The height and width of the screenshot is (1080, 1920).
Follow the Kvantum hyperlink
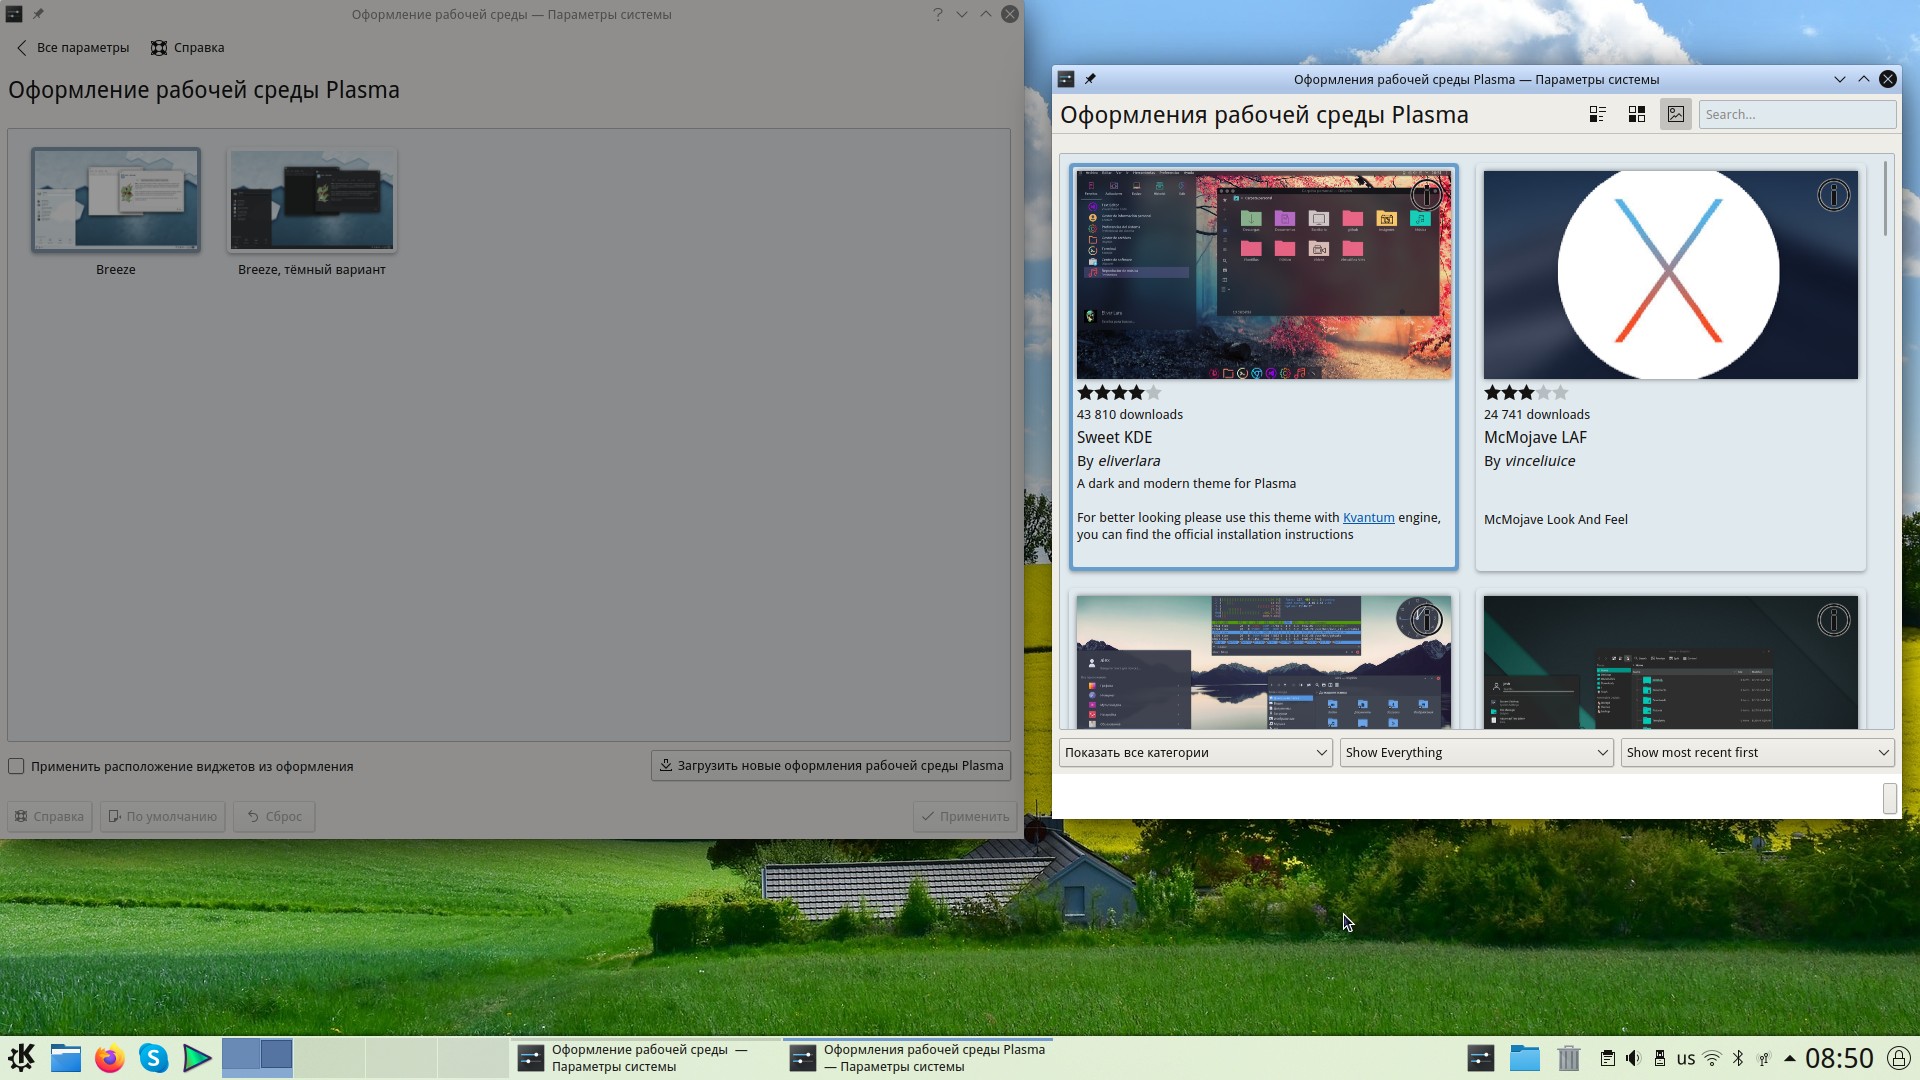(x=1368, y=517)
